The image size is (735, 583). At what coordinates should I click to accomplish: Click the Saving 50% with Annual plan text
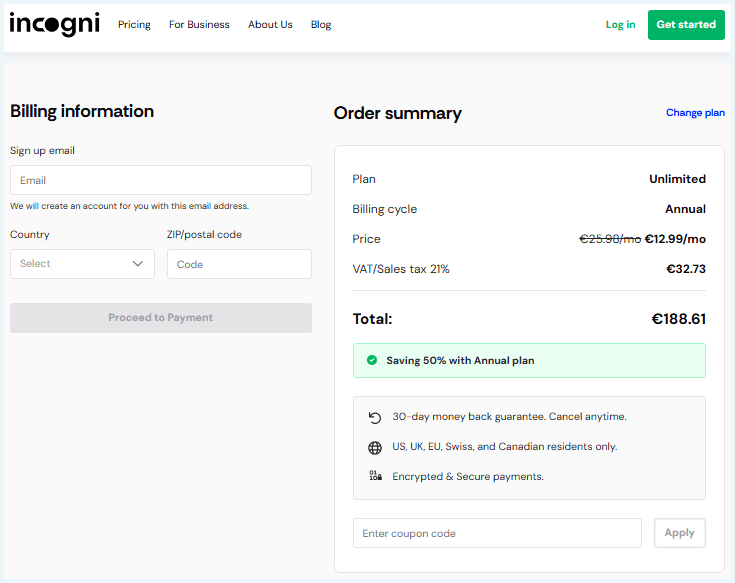coord(460,360)
